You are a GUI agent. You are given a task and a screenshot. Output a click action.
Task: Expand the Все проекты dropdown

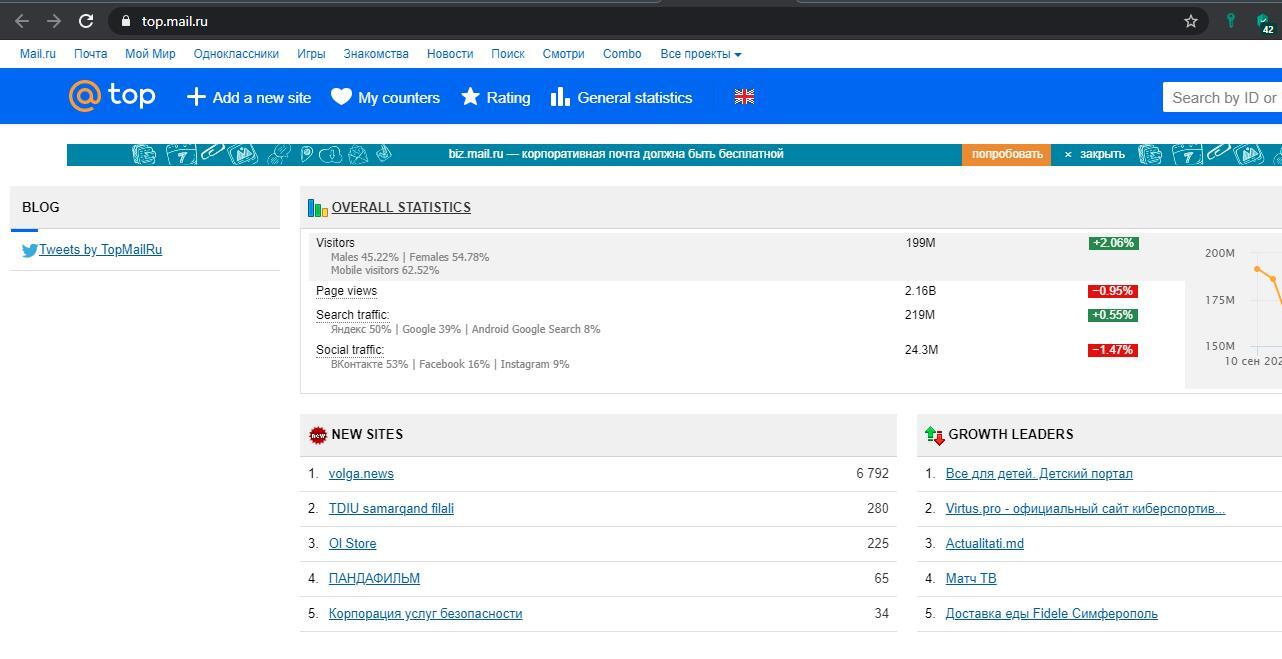pos(700,54)
